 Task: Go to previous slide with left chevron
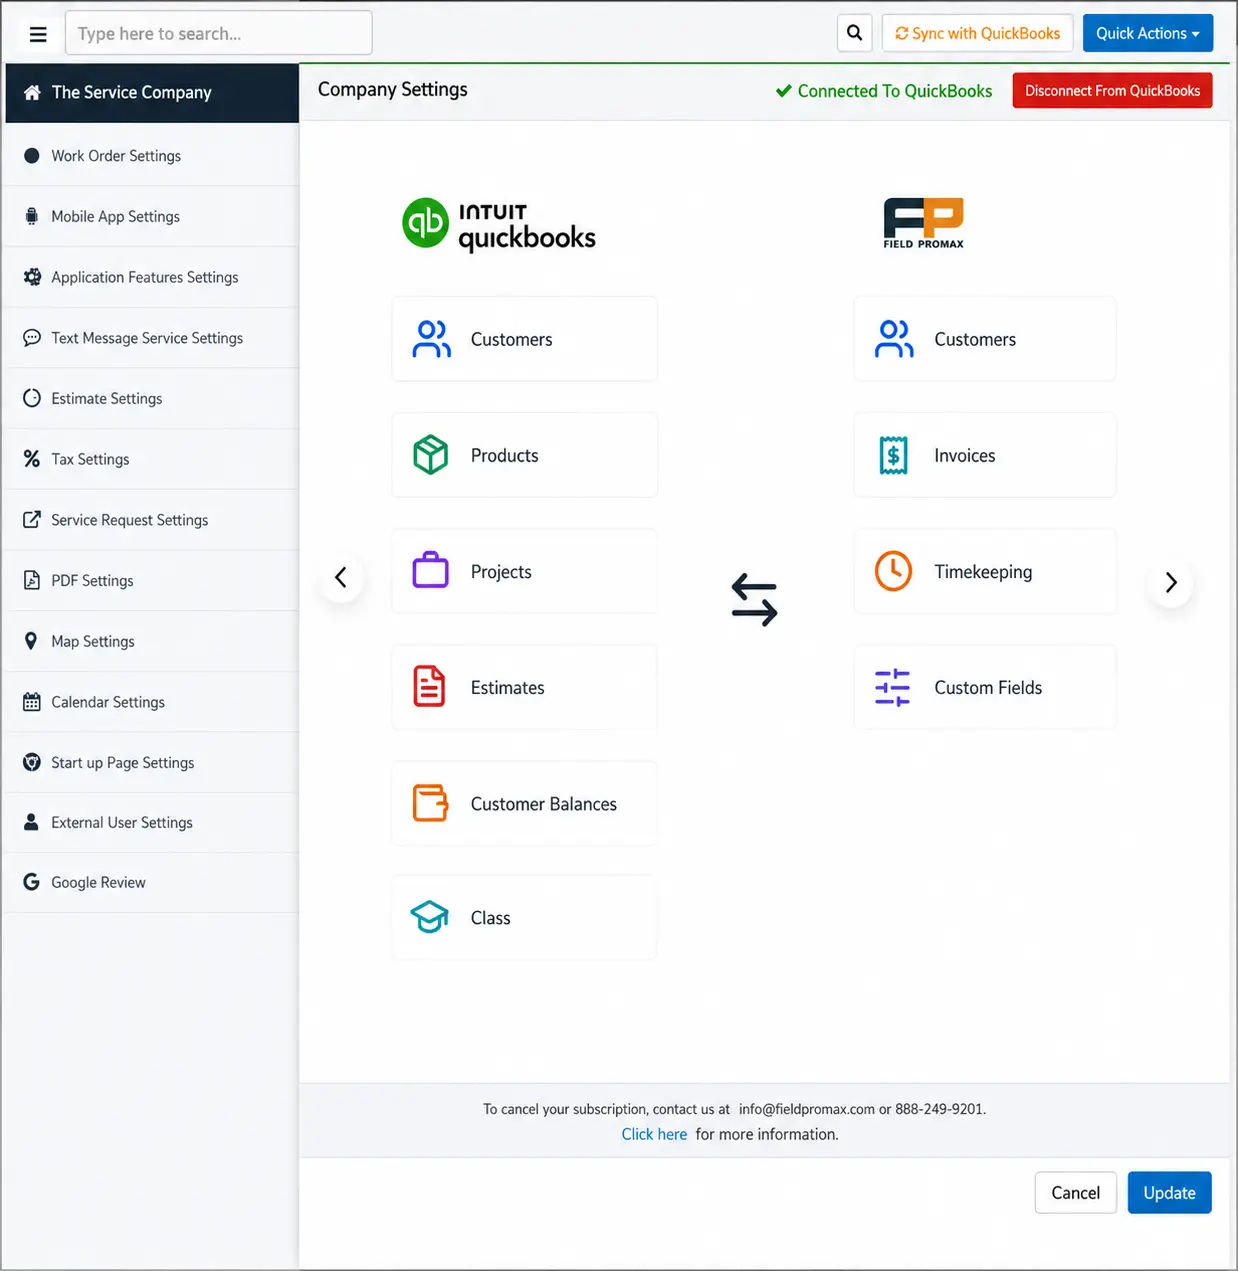click(x=341, y=577)
